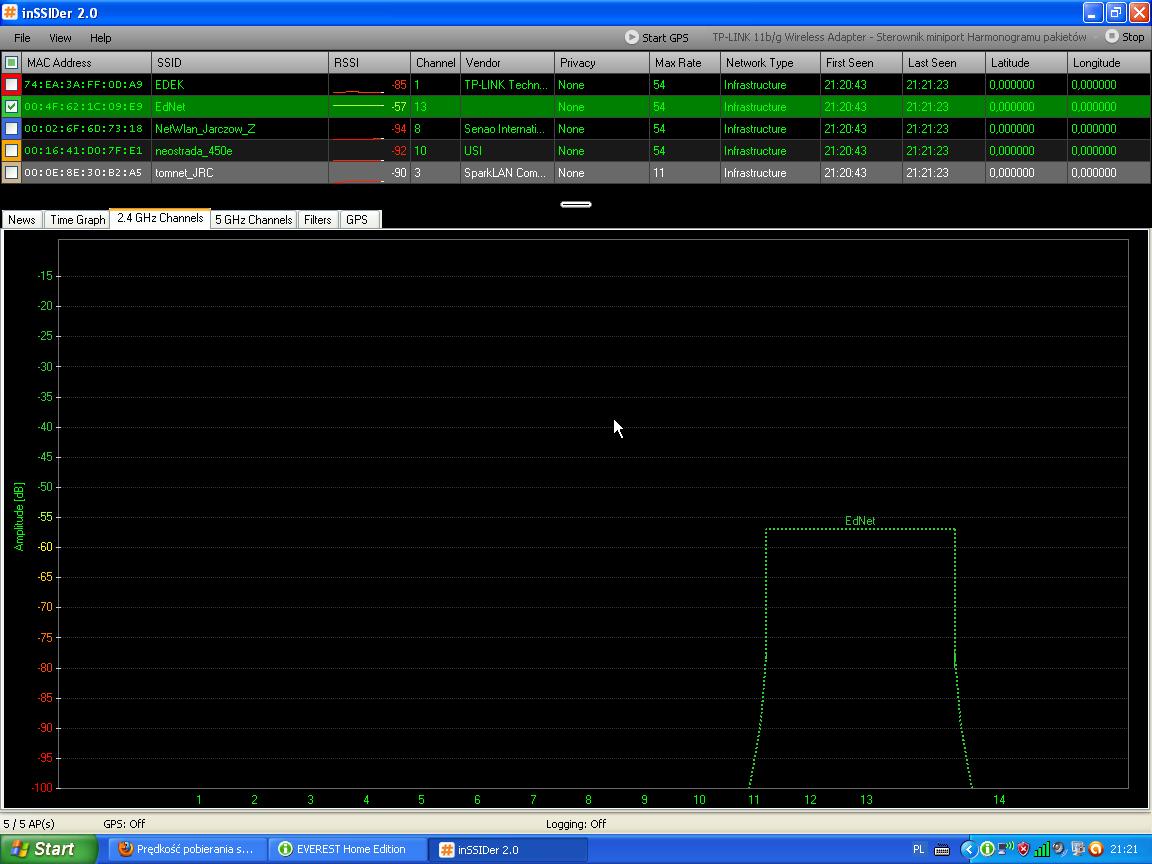This screenshot has height=864, width=1152.
Task: Click the 5 / 5 AP(s) status text
Action: point(29,824)
